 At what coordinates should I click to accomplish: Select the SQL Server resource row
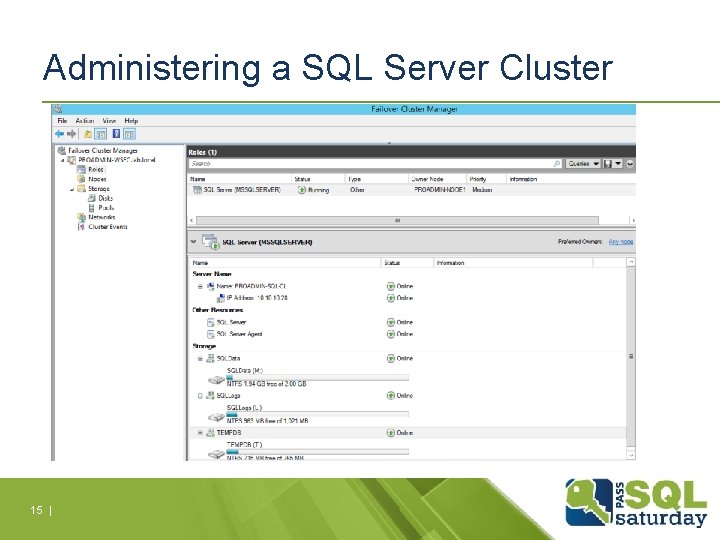click(231, 322)
